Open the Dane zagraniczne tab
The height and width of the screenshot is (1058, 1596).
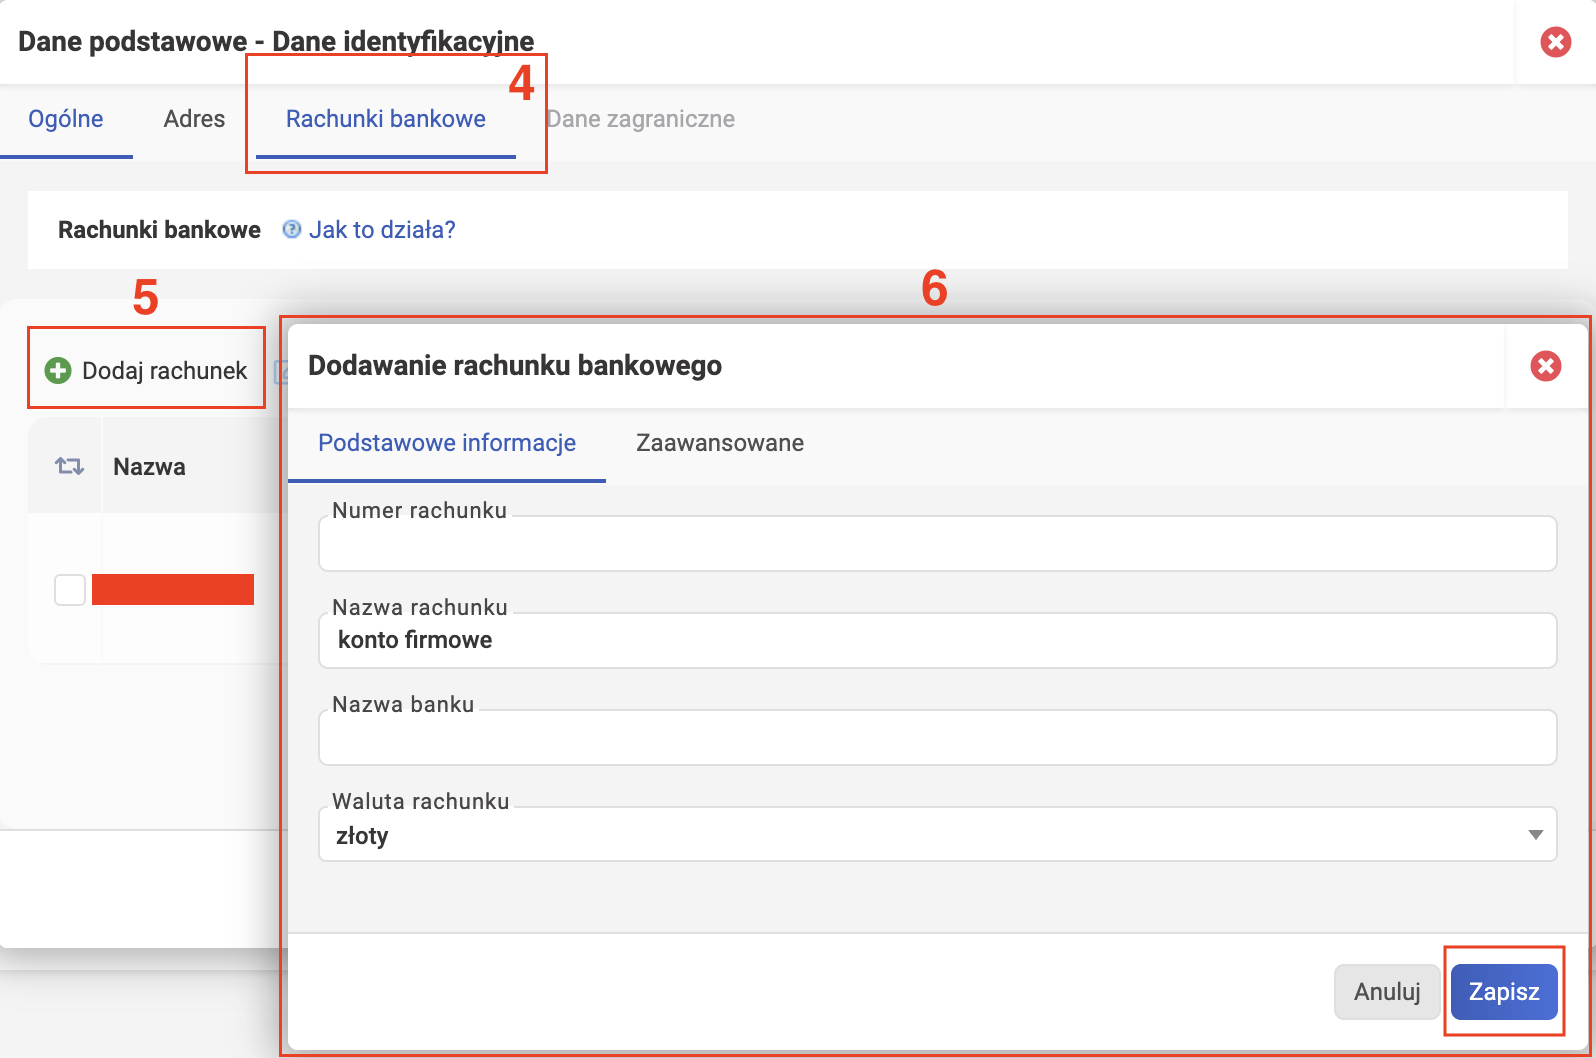[642, 119]
